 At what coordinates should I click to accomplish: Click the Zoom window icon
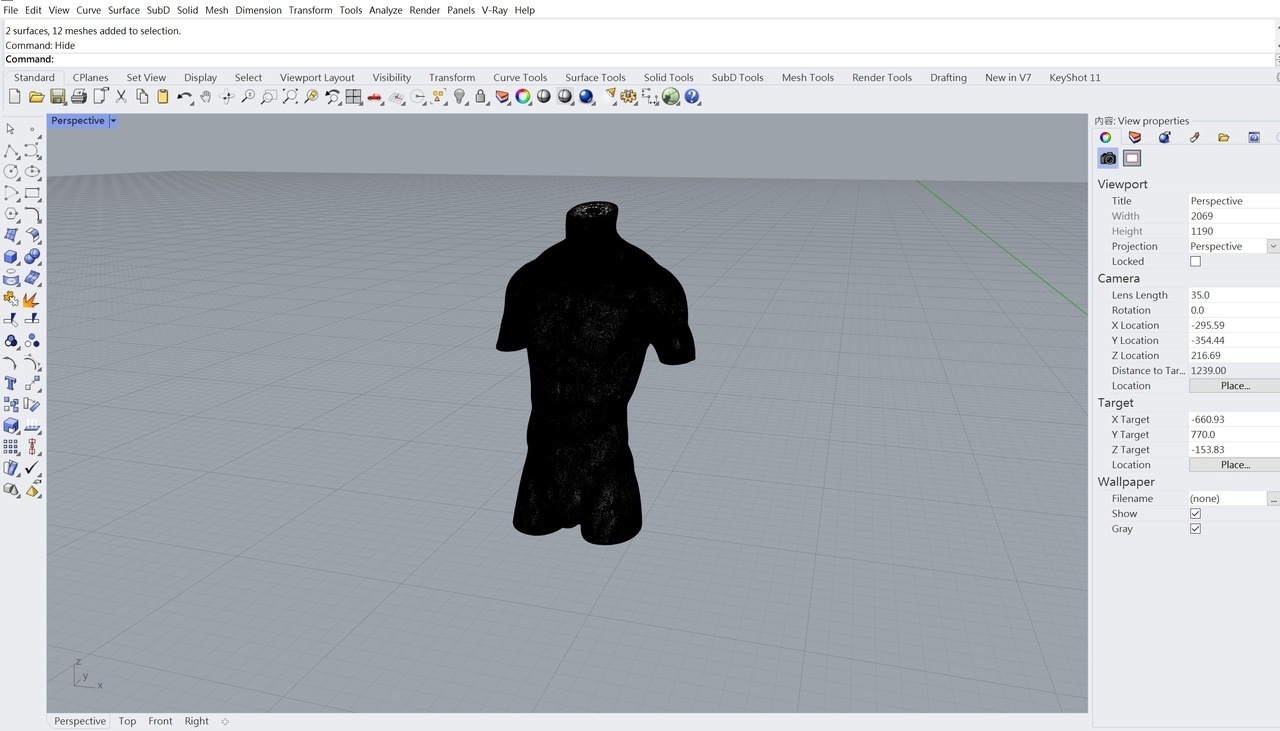point(269,97)
